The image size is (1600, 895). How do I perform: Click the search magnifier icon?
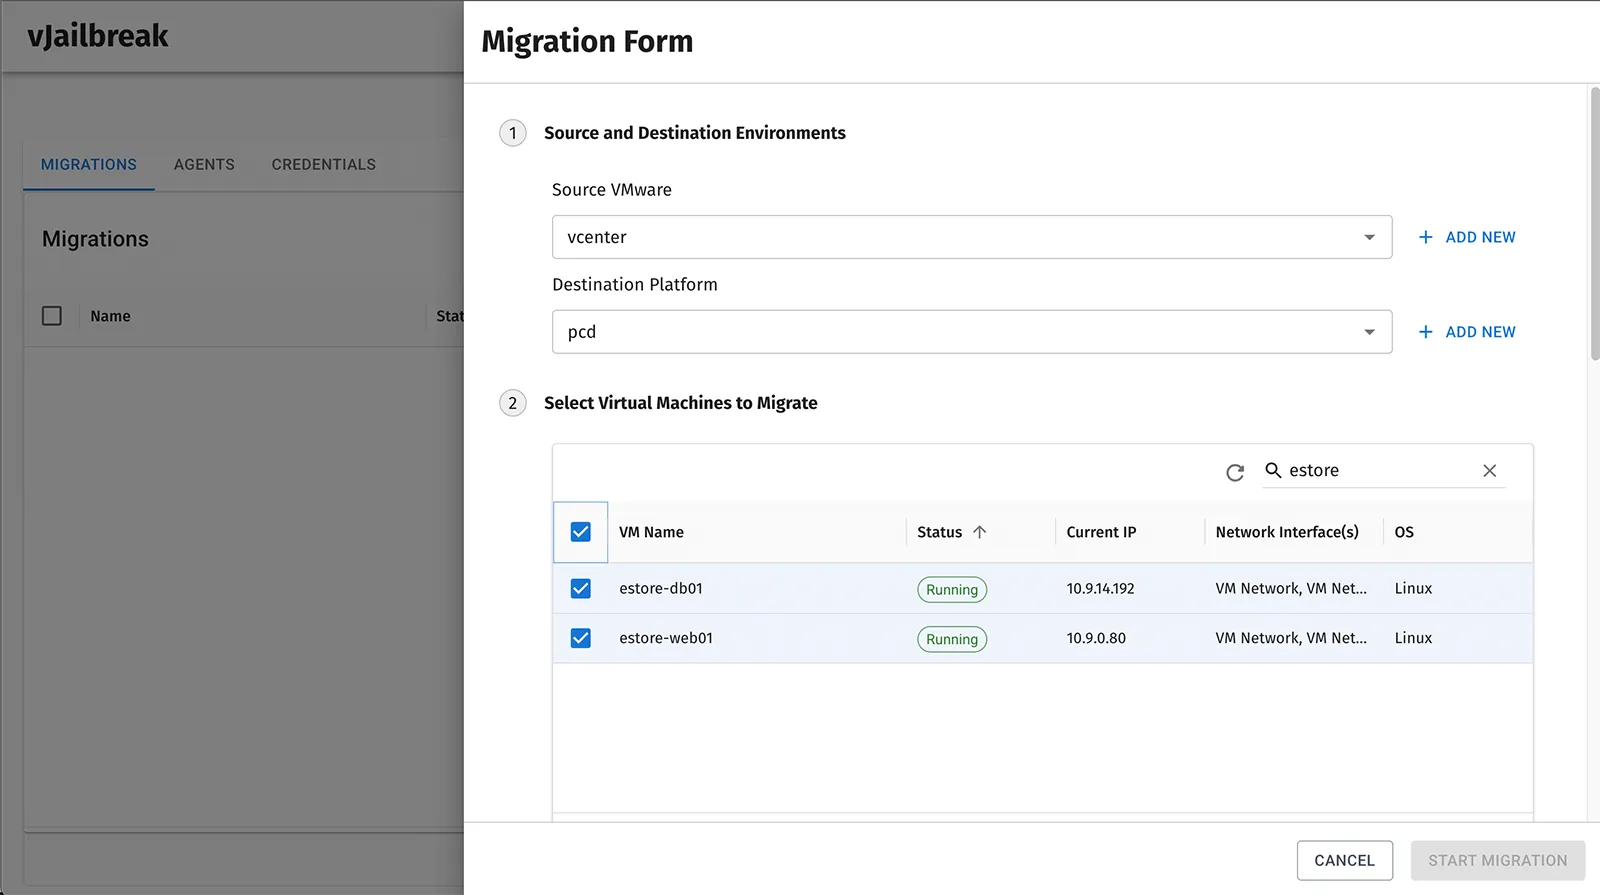[1273, 470]
